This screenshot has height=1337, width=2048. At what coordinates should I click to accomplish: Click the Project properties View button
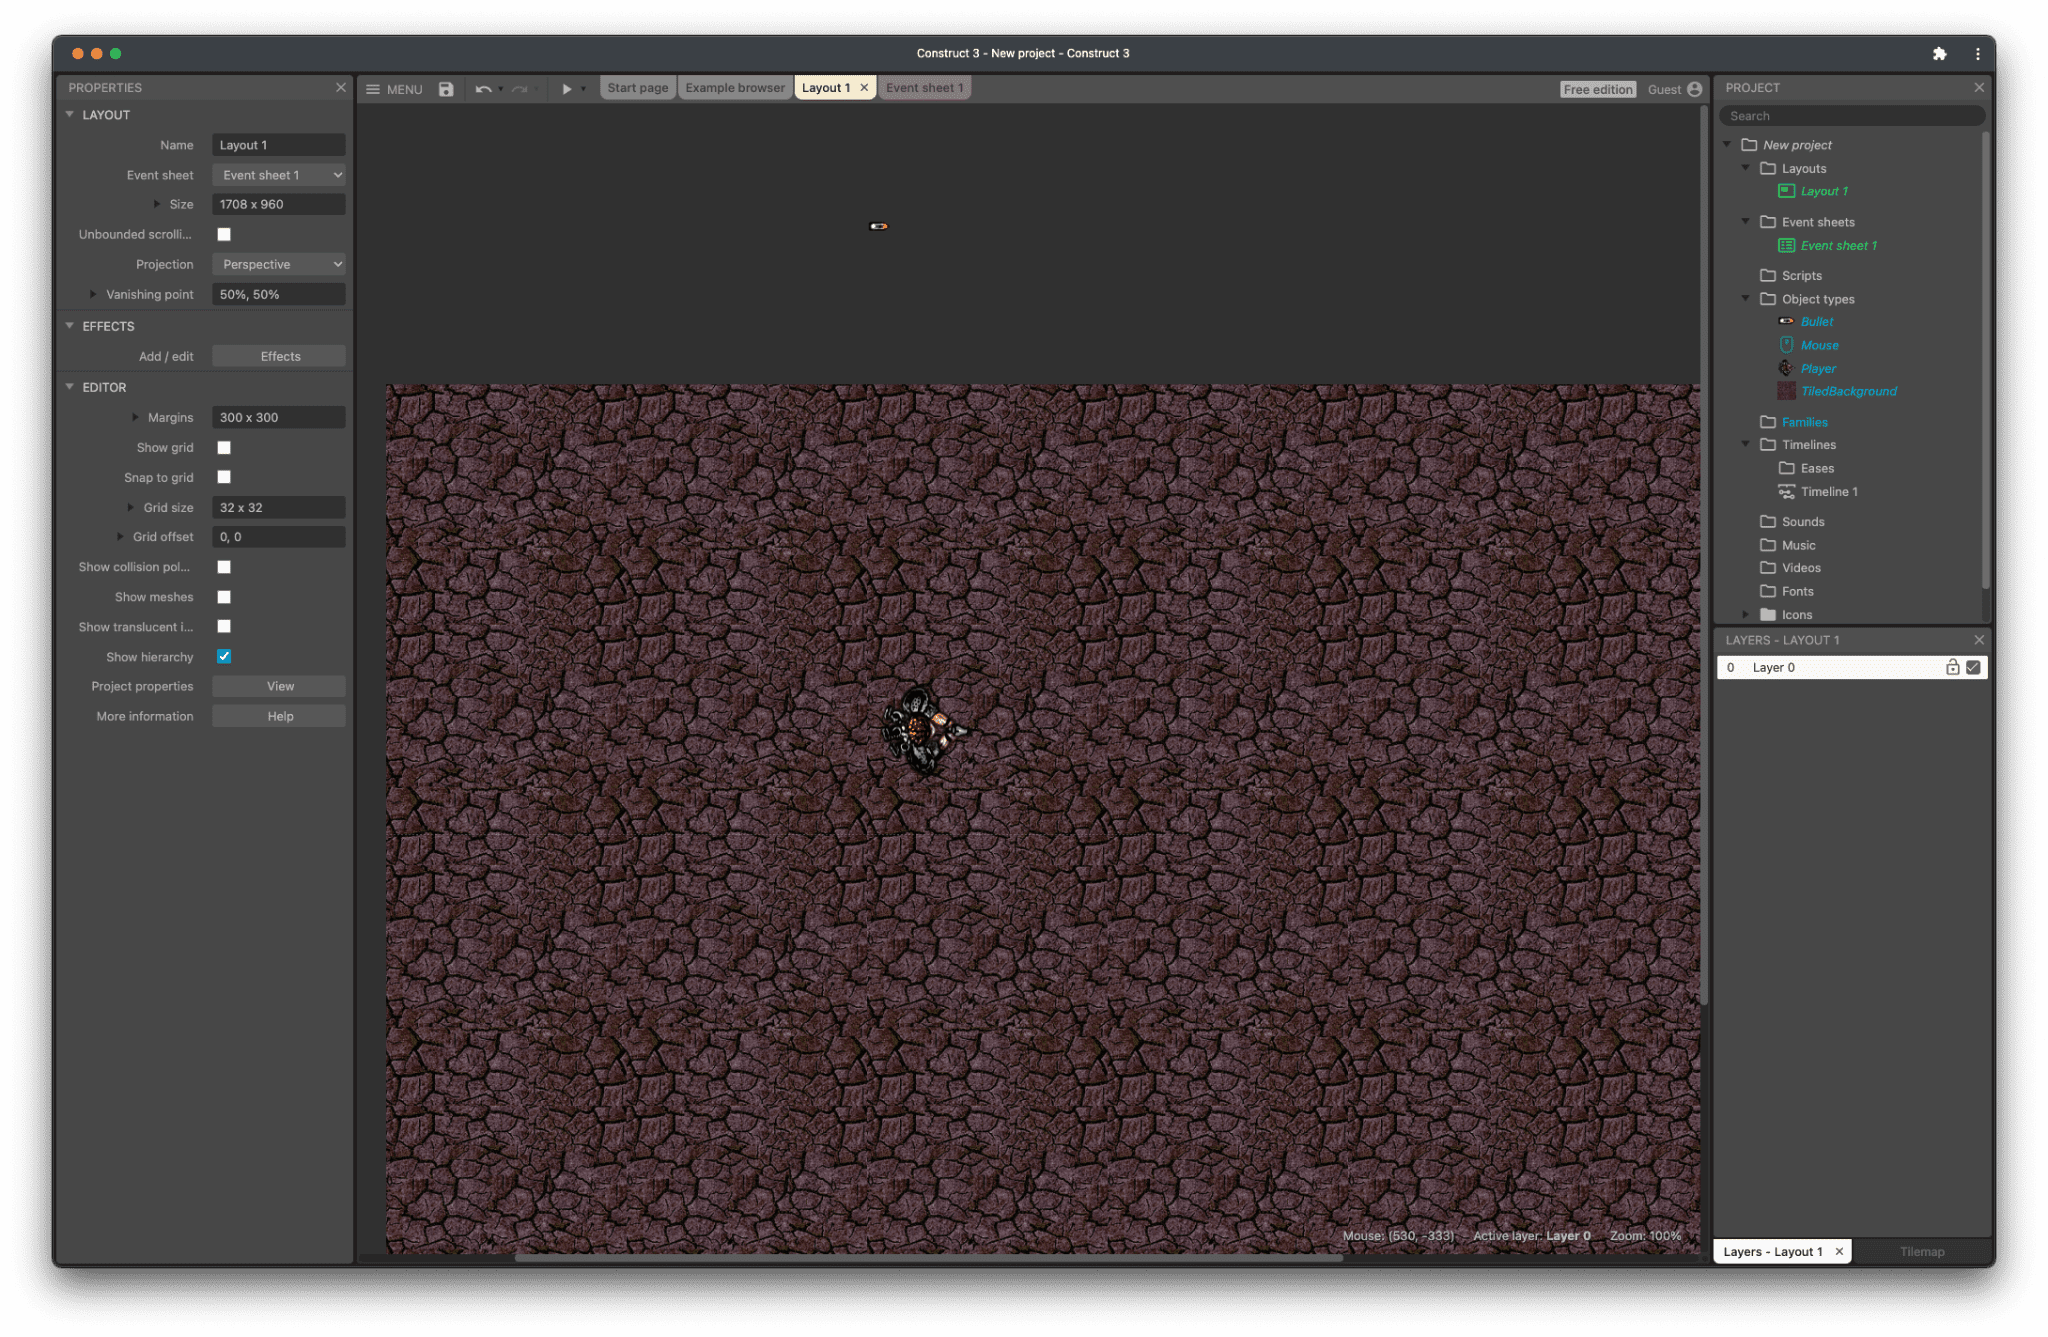coord(278,686)
